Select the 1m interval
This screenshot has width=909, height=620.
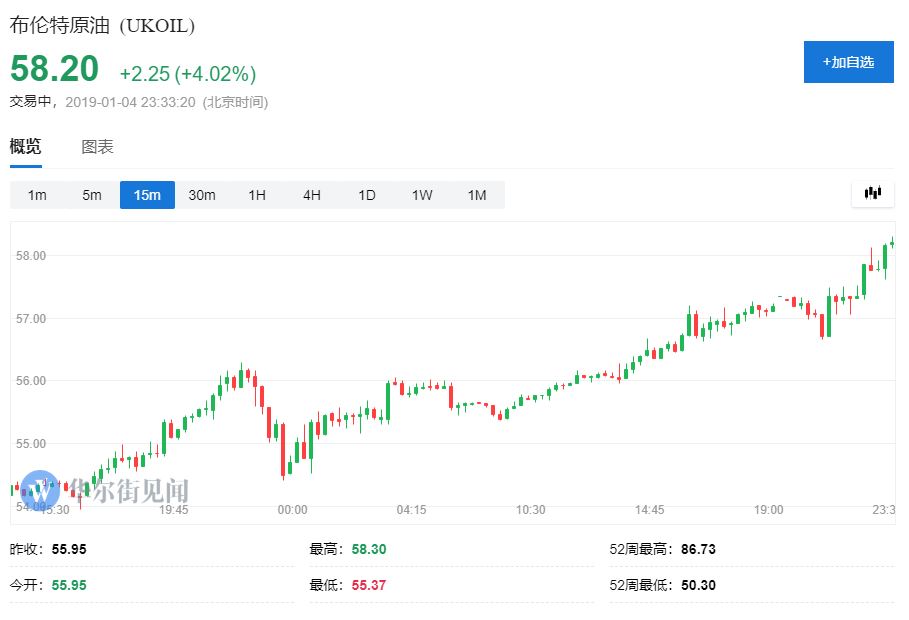[x=37, y=195]
